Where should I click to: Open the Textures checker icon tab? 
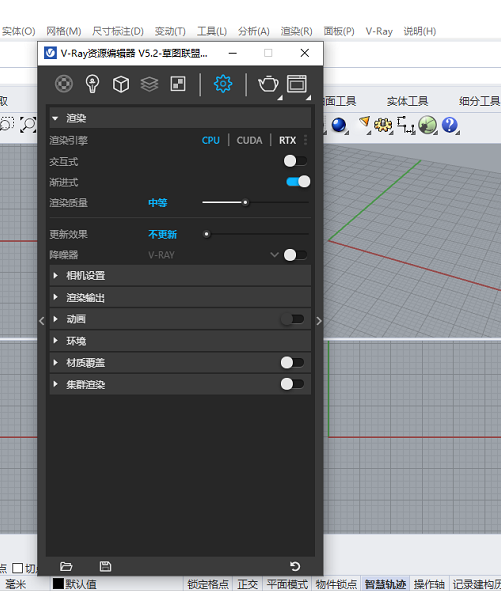178,84
